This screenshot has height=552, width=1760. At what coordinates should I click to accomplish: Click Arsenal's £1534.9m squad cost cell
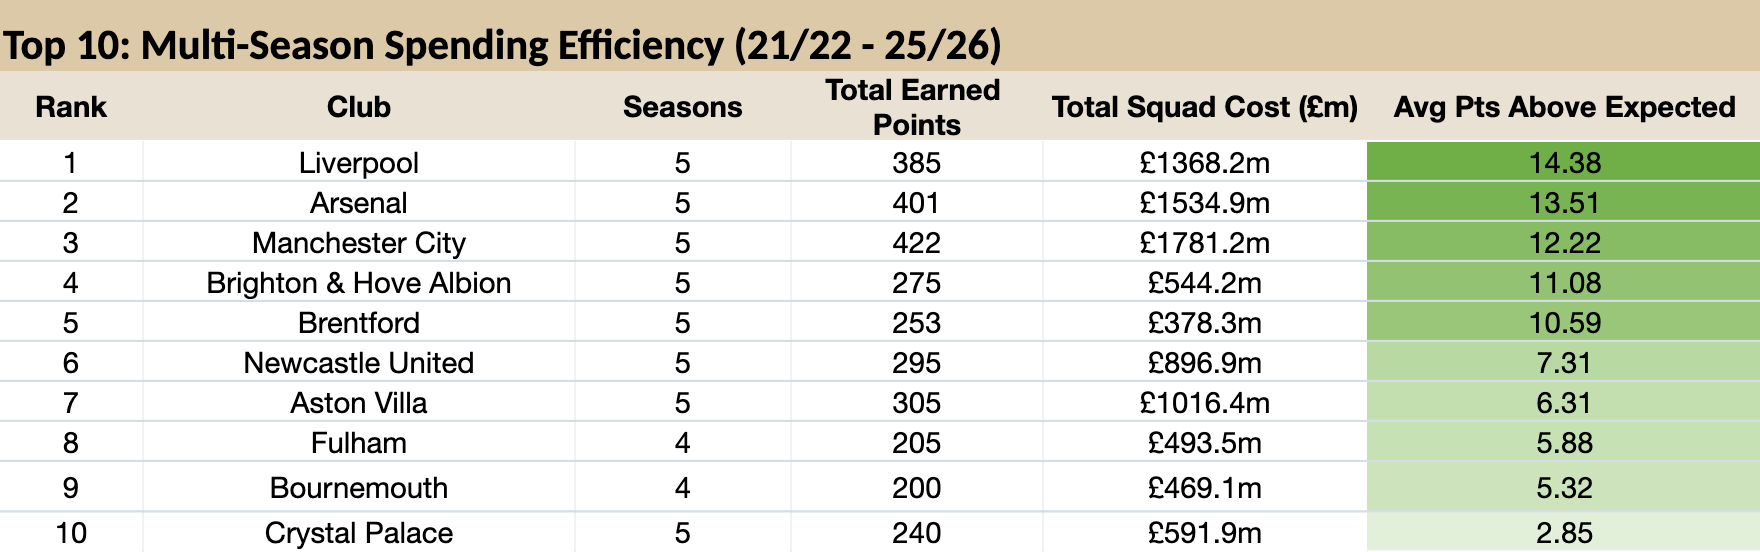pos(1205,202)
